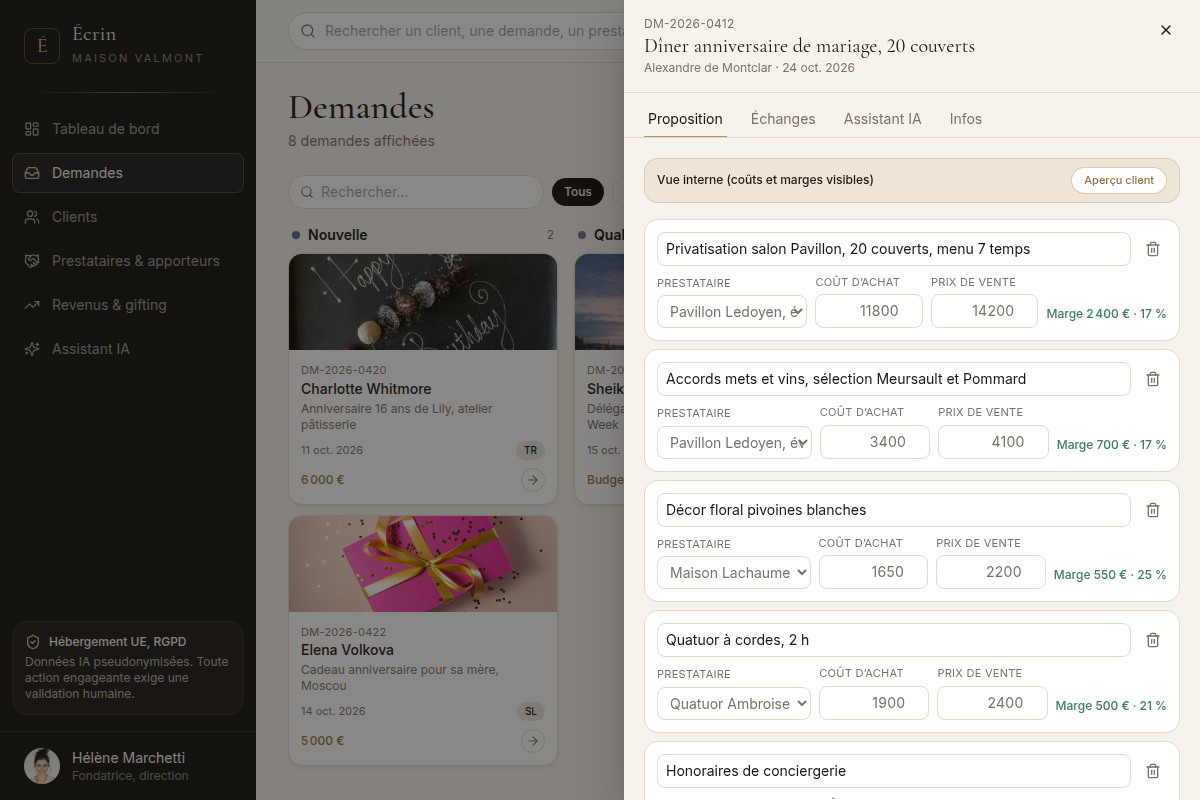Screen dimensions: 1200x800
Task: Open the Clients section
Action: [128, 217]
